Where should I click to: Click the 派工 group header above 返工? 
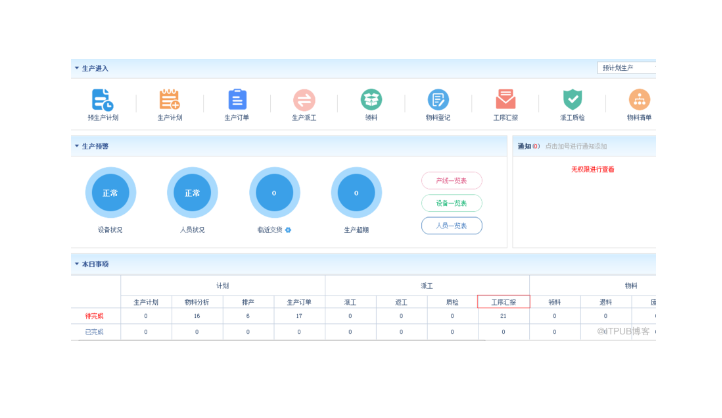(x=427, y=285)
